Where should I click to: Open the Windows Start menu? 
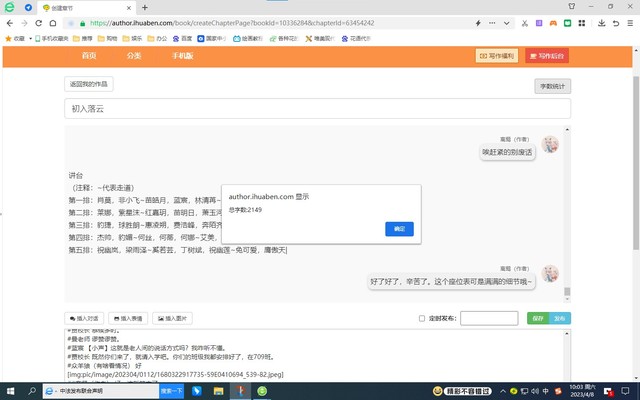pos(10,390)
